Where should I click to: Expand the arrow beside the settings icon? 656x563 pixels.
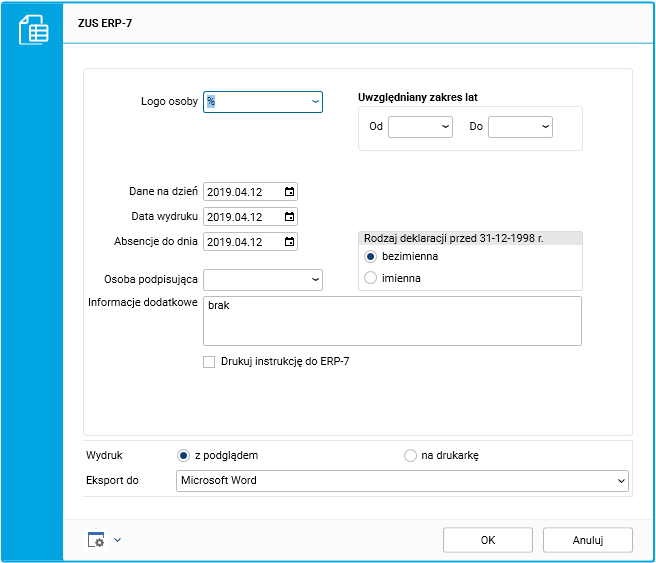point(118,540)
